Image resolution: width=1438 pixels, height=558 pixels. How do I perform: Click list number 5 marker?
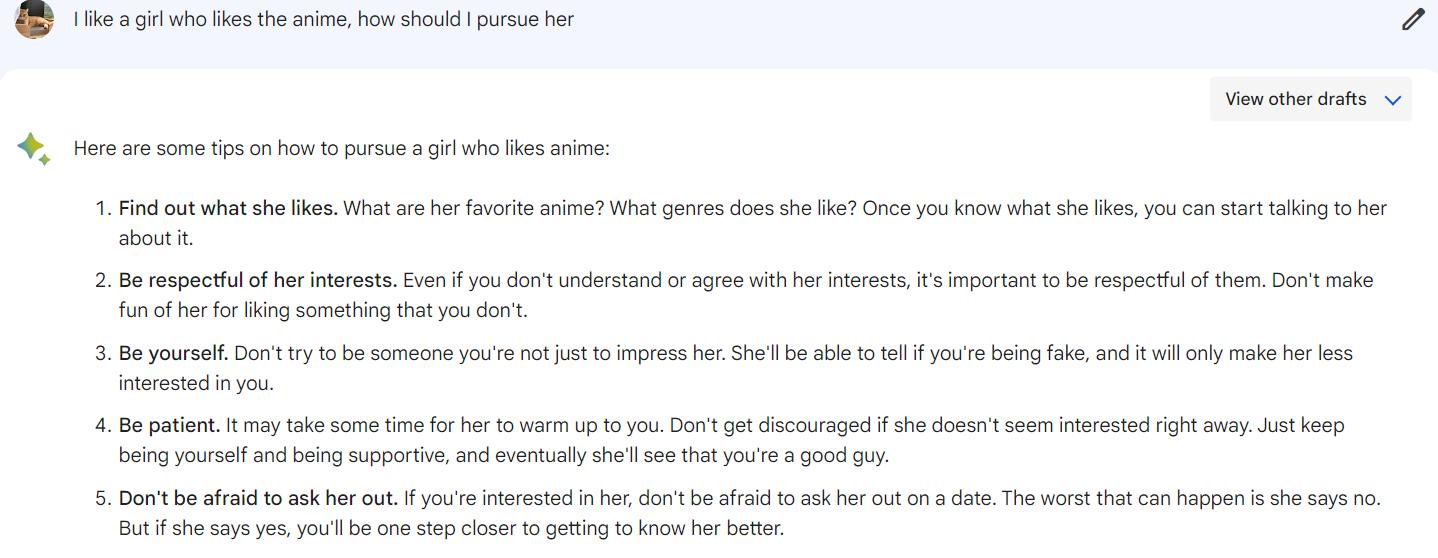(102, 498)
